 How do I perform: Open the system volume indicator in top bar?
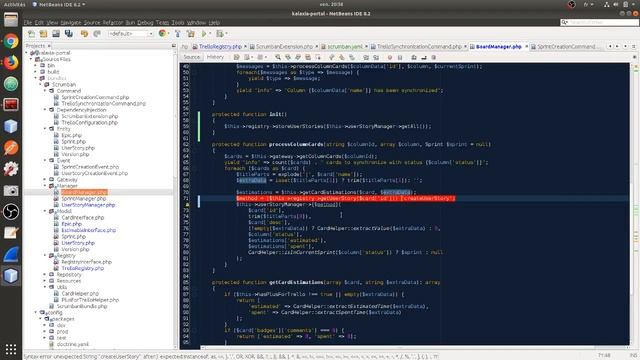[616, 4]
